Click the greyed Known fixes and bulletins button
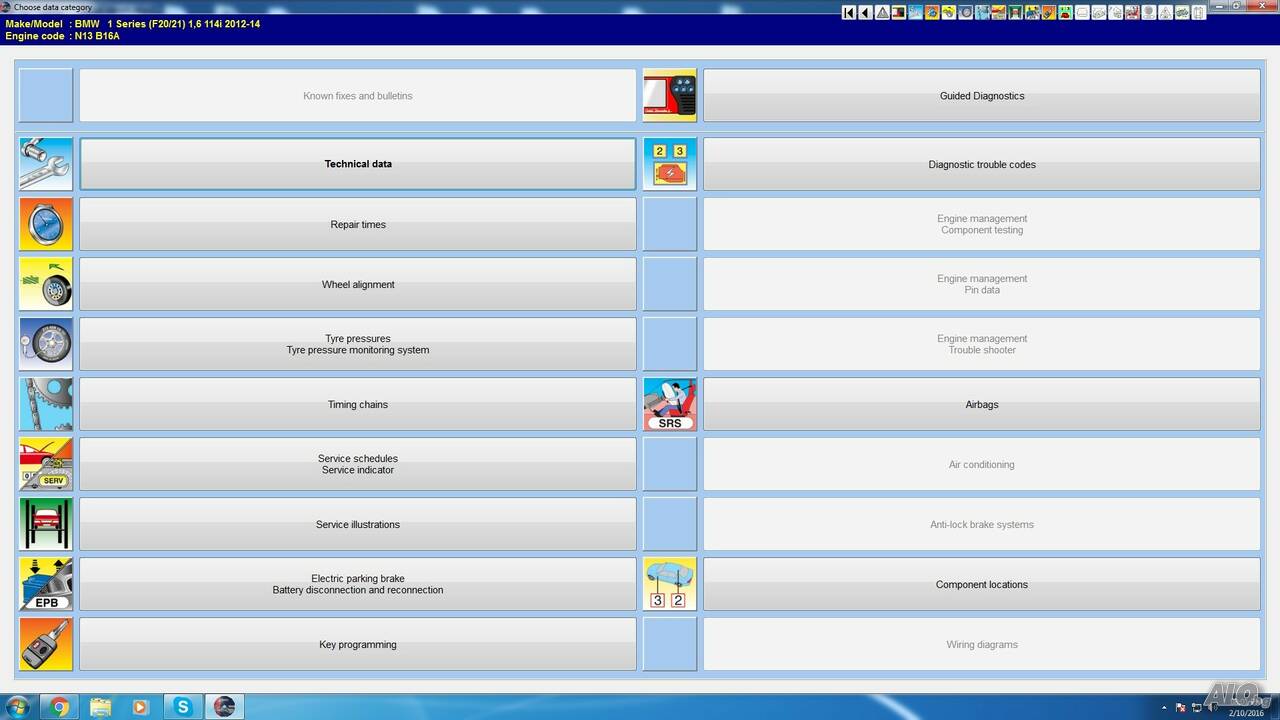Image resolution: width=1280 pixels, height=720 pixels. [x=358, y=96]
